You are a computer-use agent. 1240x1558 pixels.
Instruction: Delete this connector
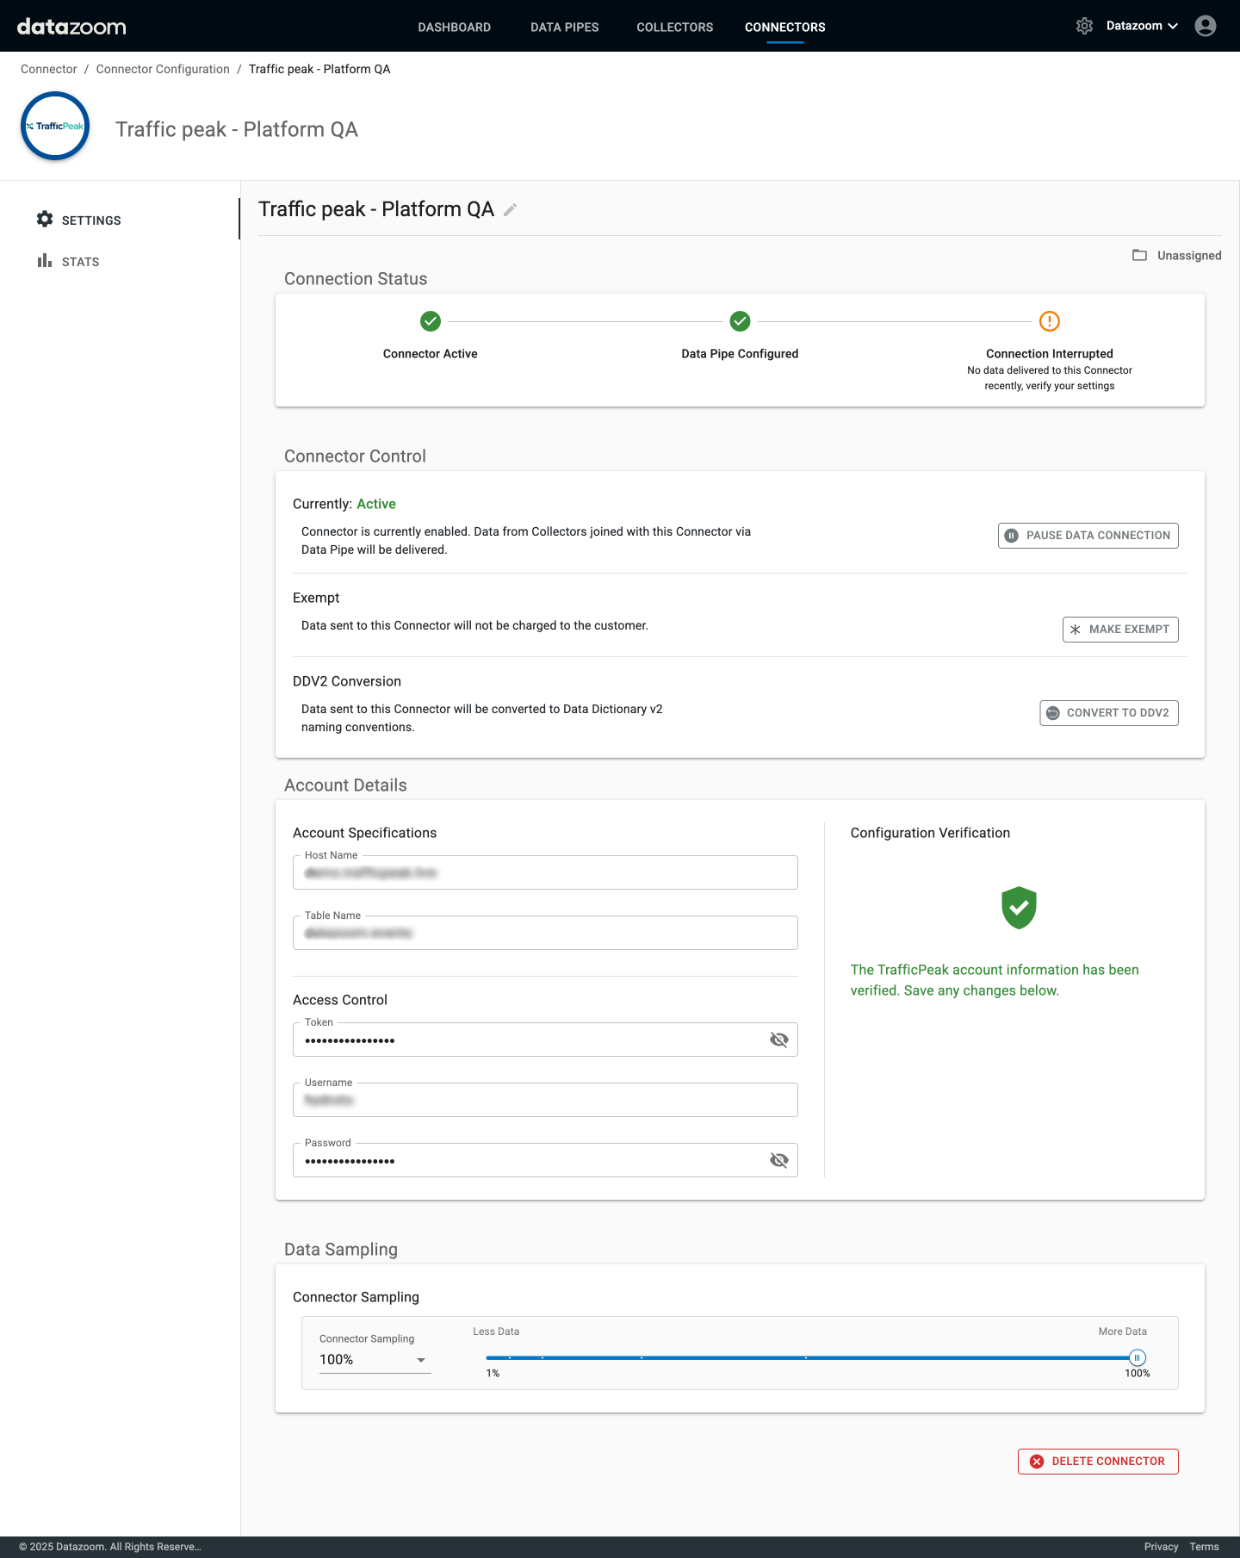tap(1098, 1461)
